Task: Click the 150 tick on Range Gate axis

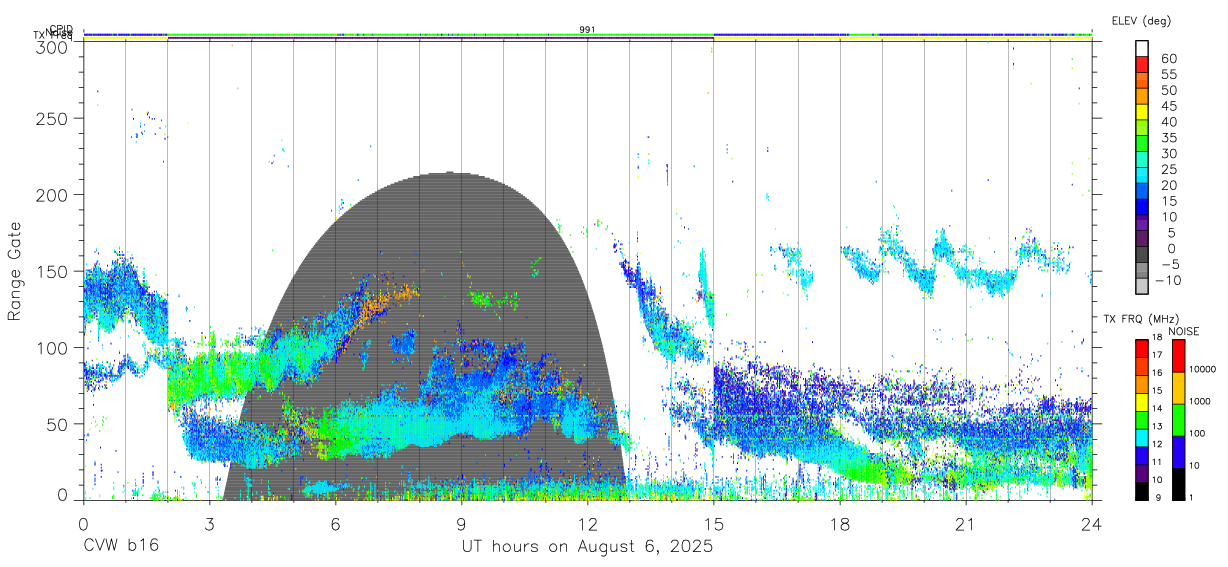Action: (x=52, y=271)
